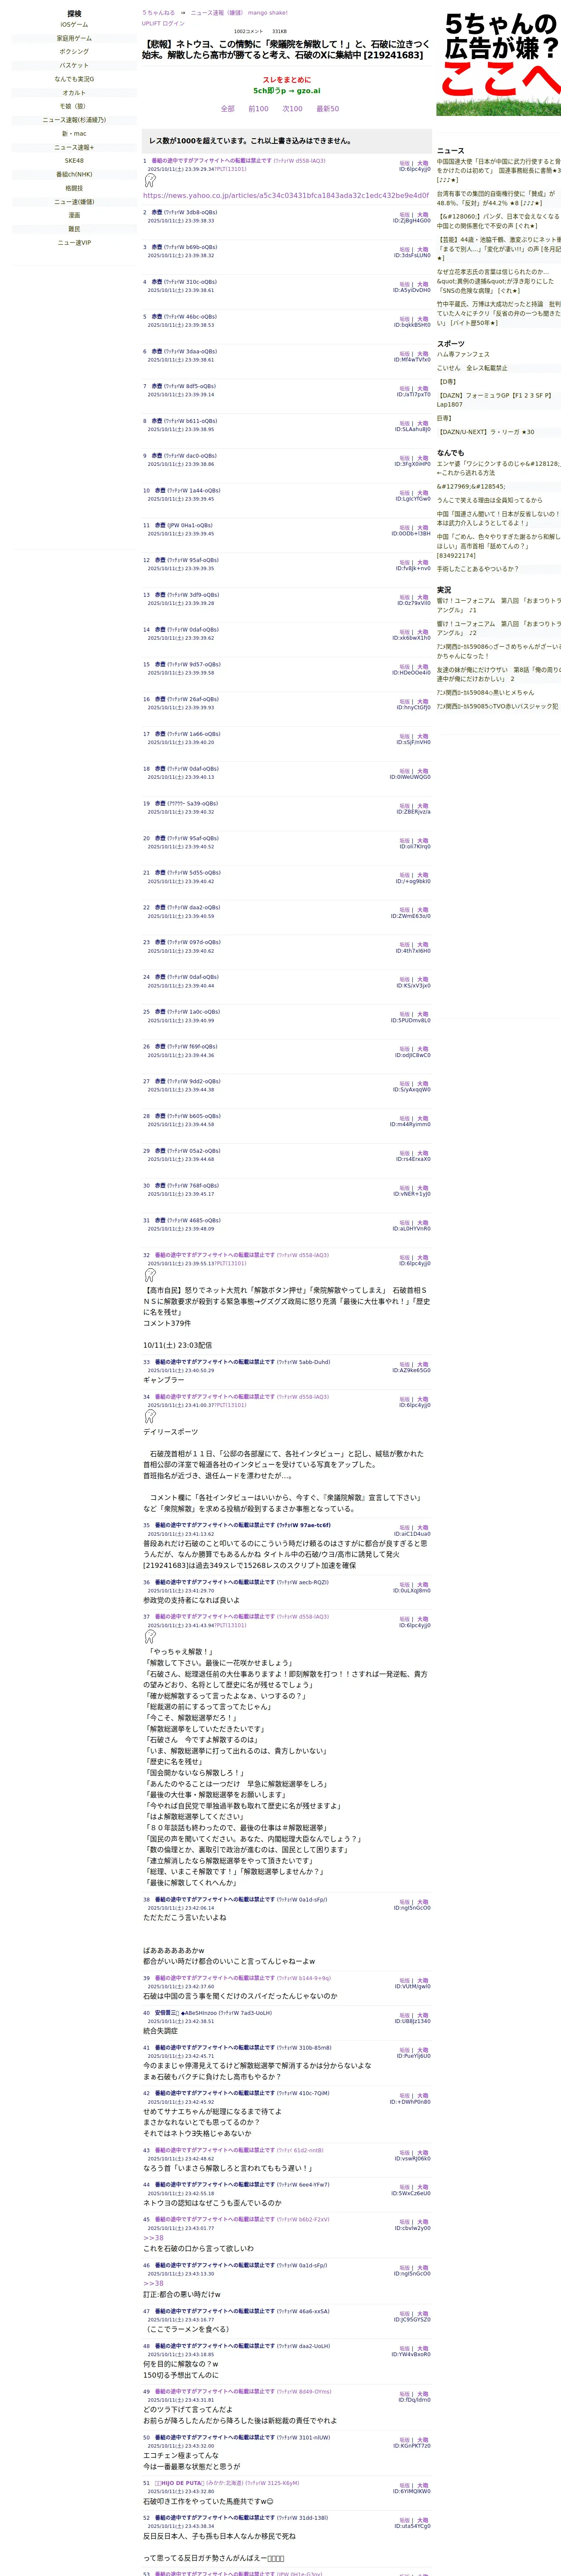Screen dimensions: 561x2576
Task: Click the ログイン link
Action: tap(174, 23)
